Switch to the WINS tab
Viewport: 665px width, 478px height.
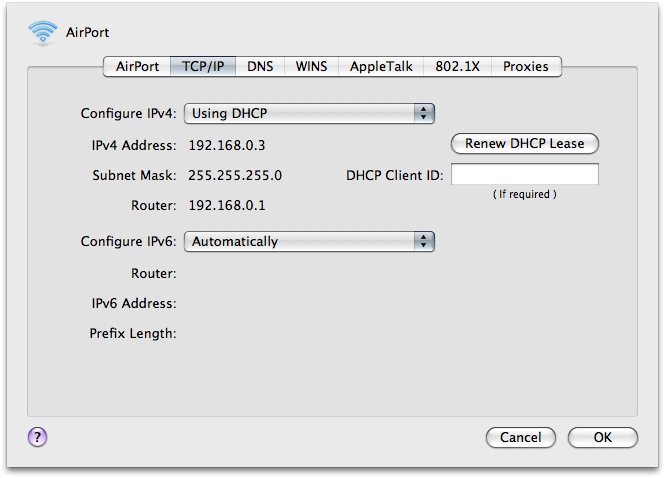click(x=311, y=67)
